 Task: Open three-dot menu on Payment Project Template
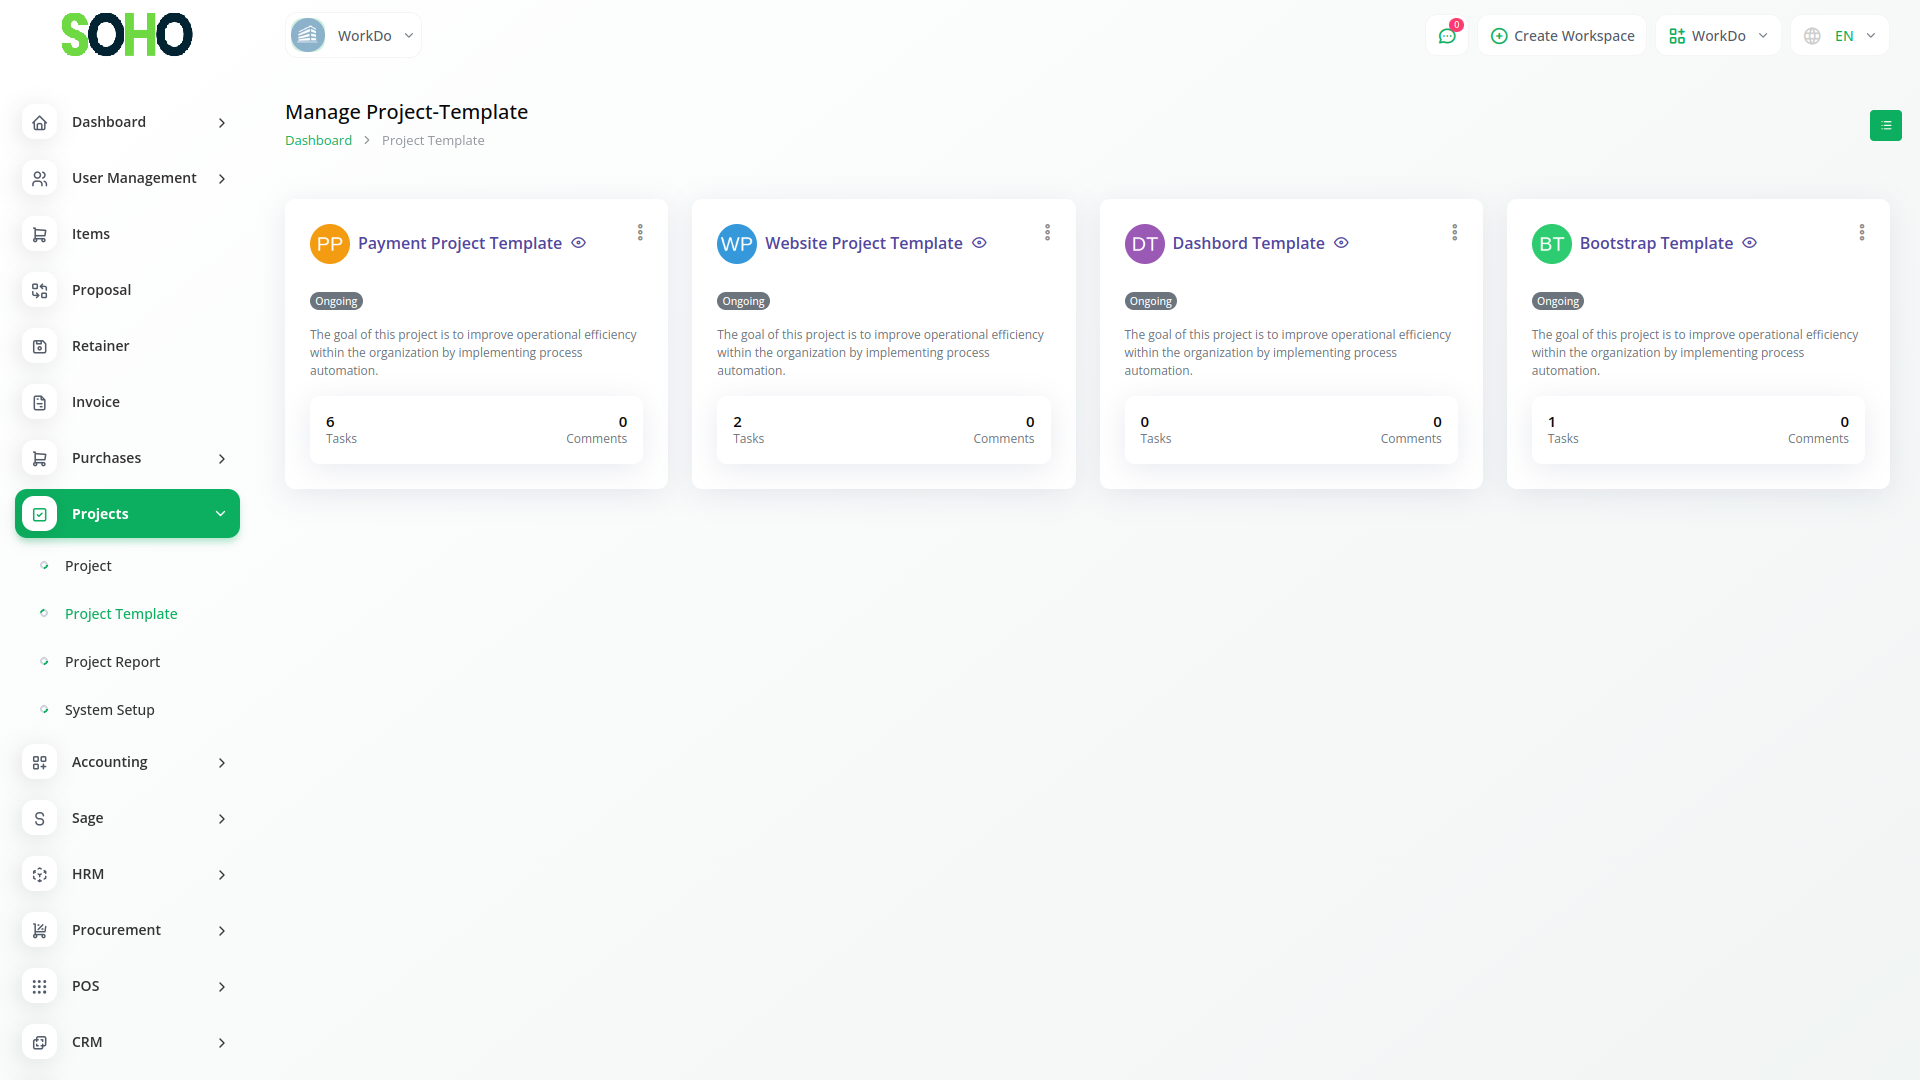tap(640, 232)
